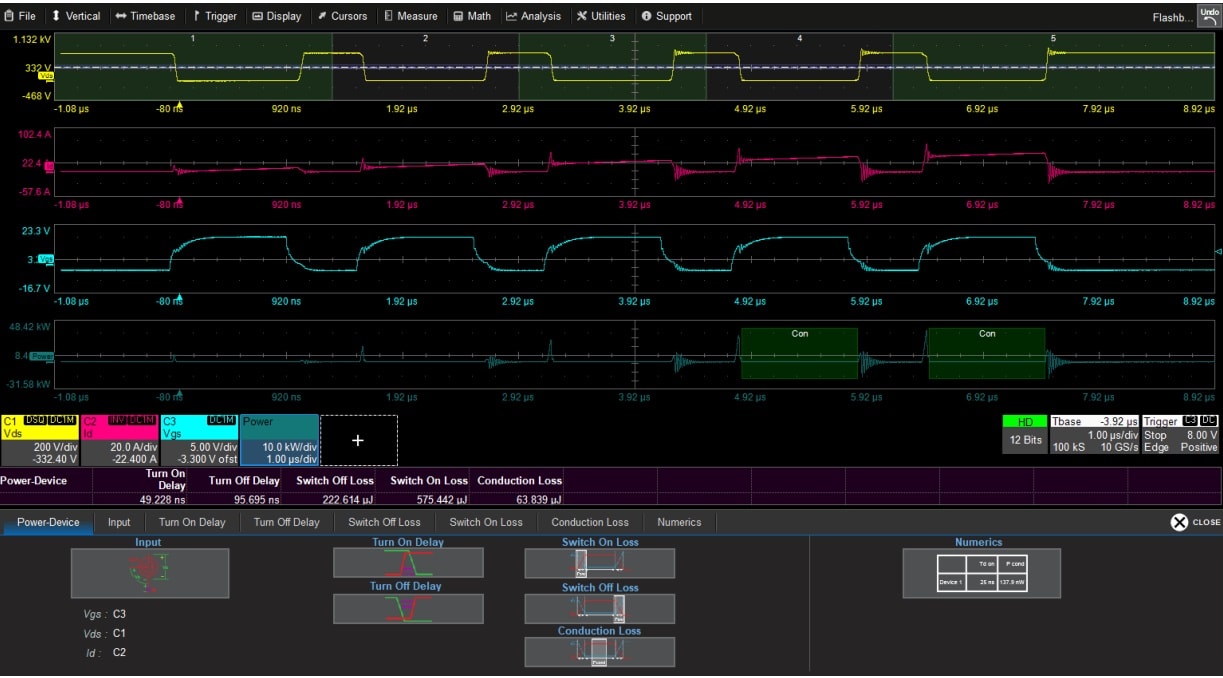This screenshot has height=678, width=1223.
Task: Switch to the Switch Off Loss tab
Action: pos(385,522)
